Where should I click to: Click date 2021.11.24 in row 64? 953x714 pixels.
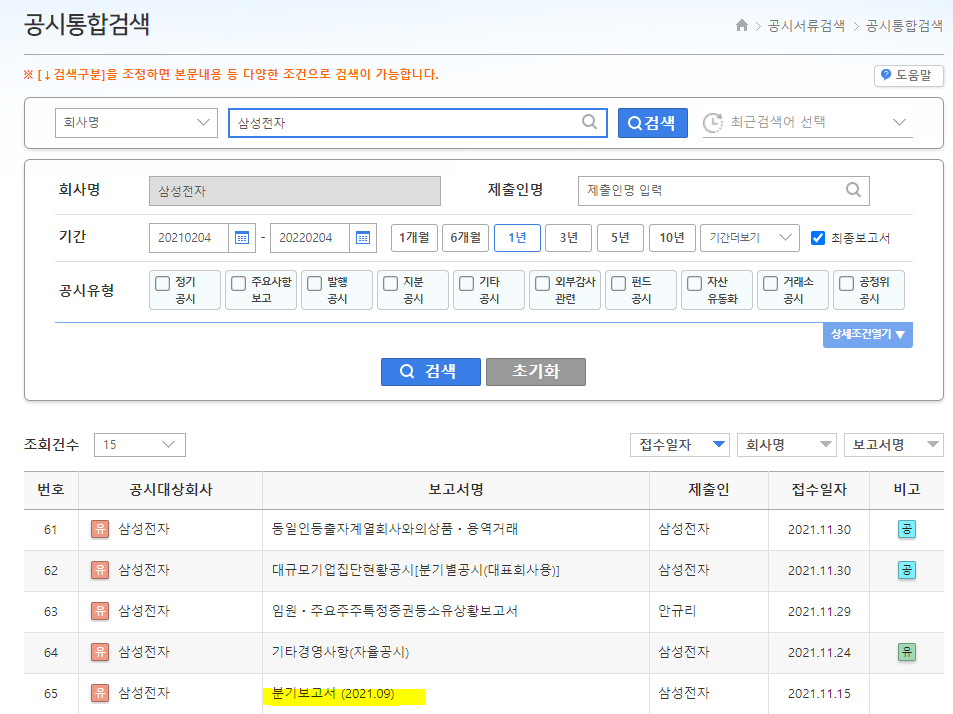819,652
